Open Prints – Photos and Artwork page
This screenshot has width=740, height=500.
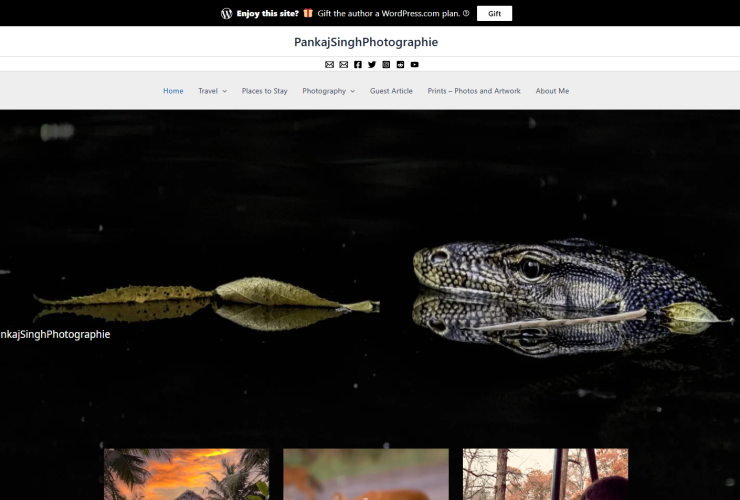[x=474, y=91]
